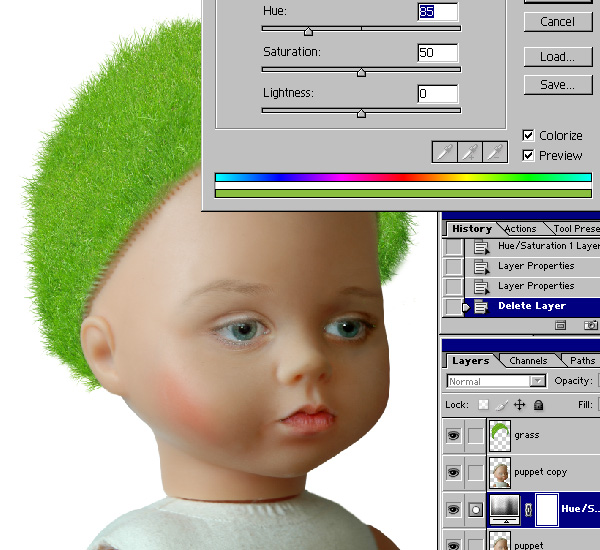Set history brush source at Delete Layer
Image resolution: width=600 pixels, height=550 pixels.
pos(453,307)
